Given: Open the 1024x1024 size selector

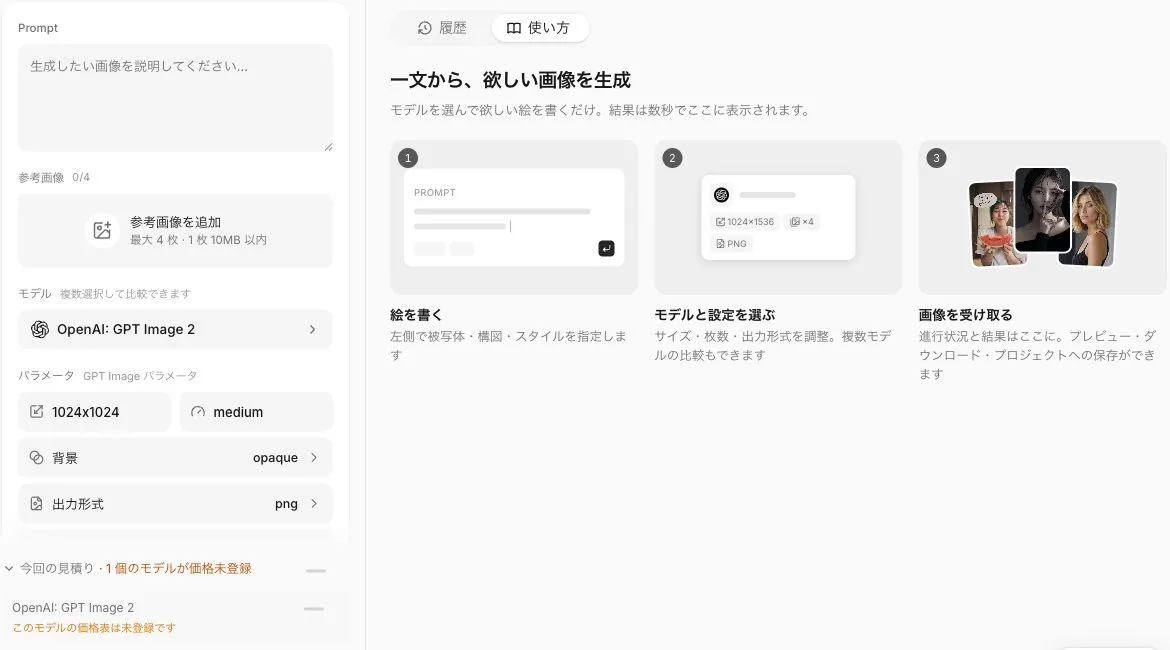Looking at the screenshot, I should tap(95, 412).
